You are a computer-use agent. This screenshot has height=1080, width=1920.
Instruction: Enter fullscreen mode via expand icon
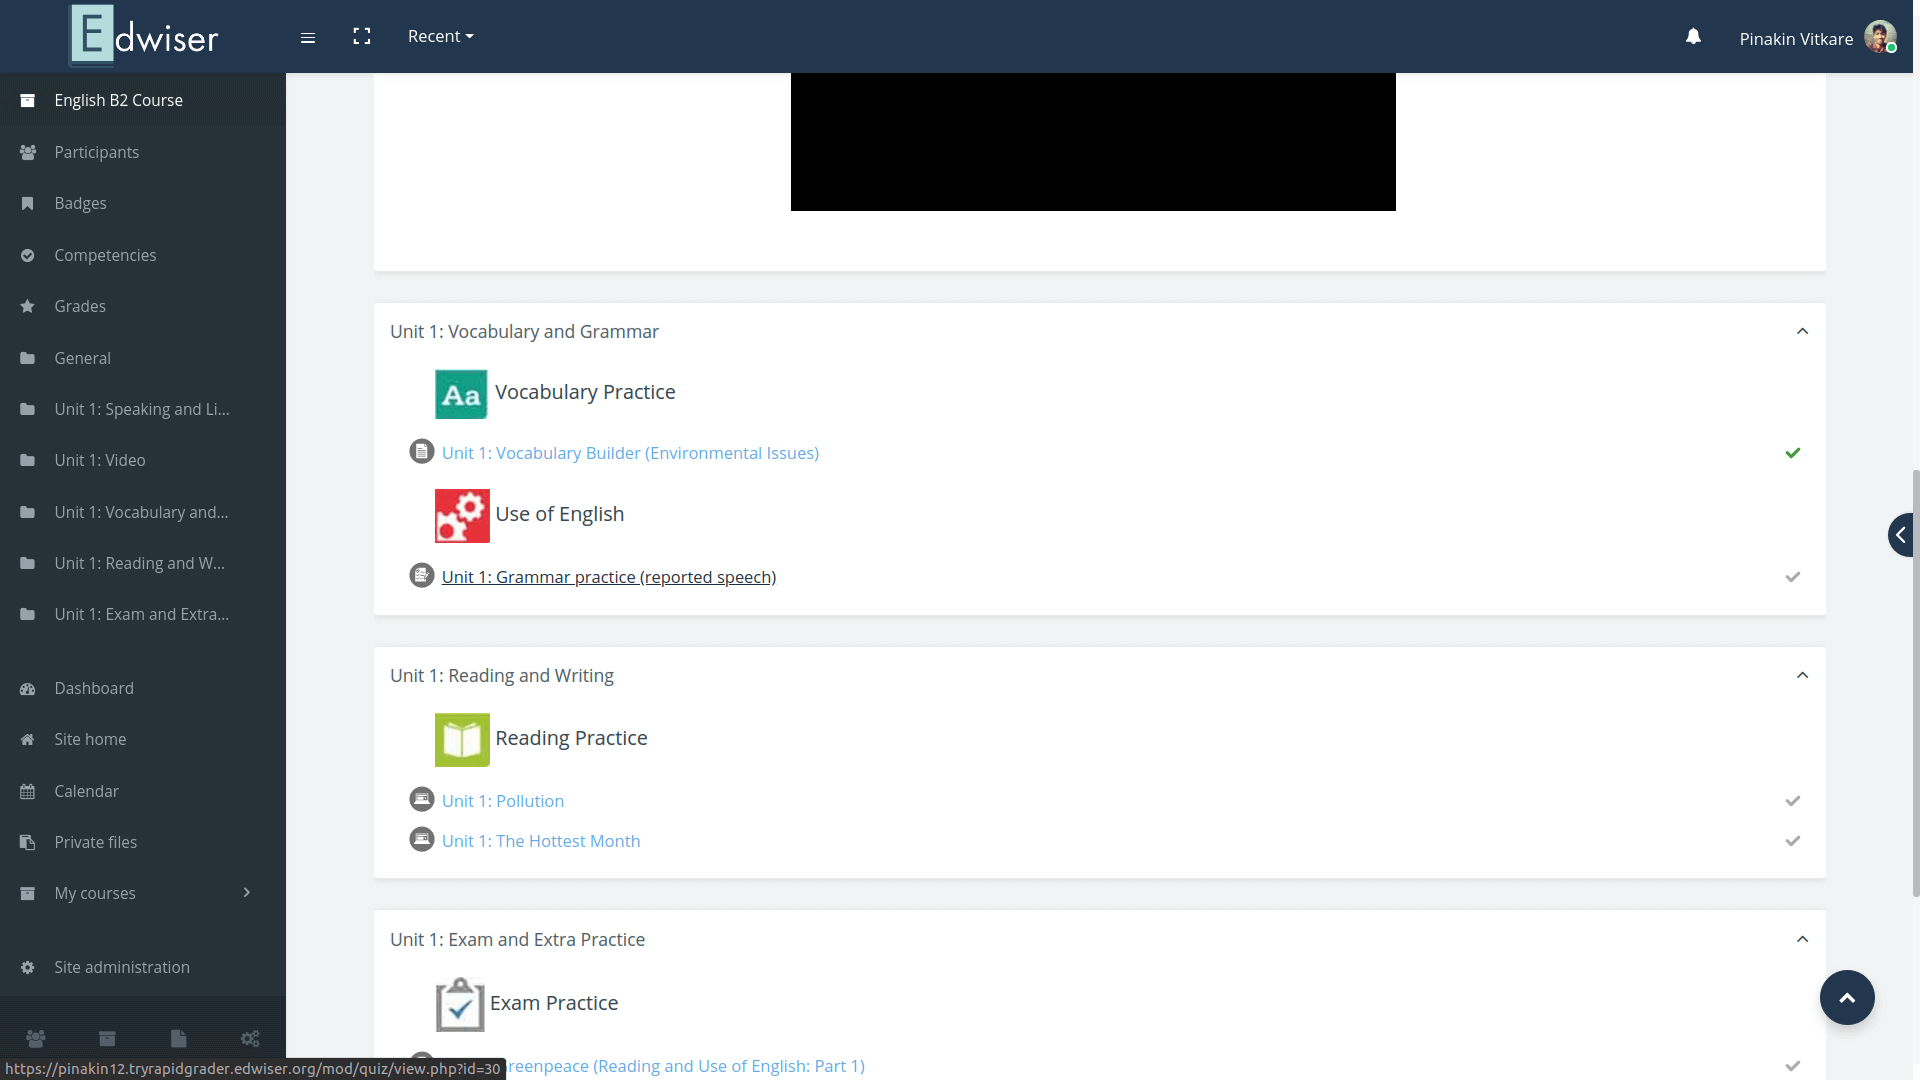coord(362,36)
